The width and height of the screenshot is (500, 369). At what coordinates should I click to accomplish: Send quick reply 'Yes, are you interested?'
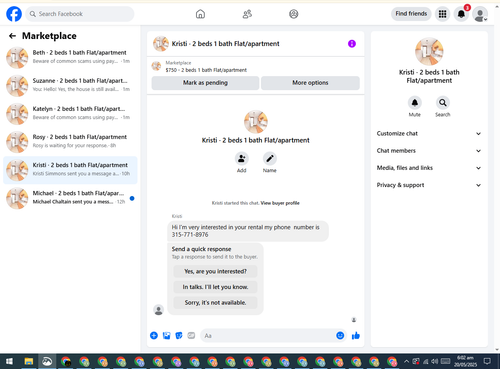pos(215,271)
